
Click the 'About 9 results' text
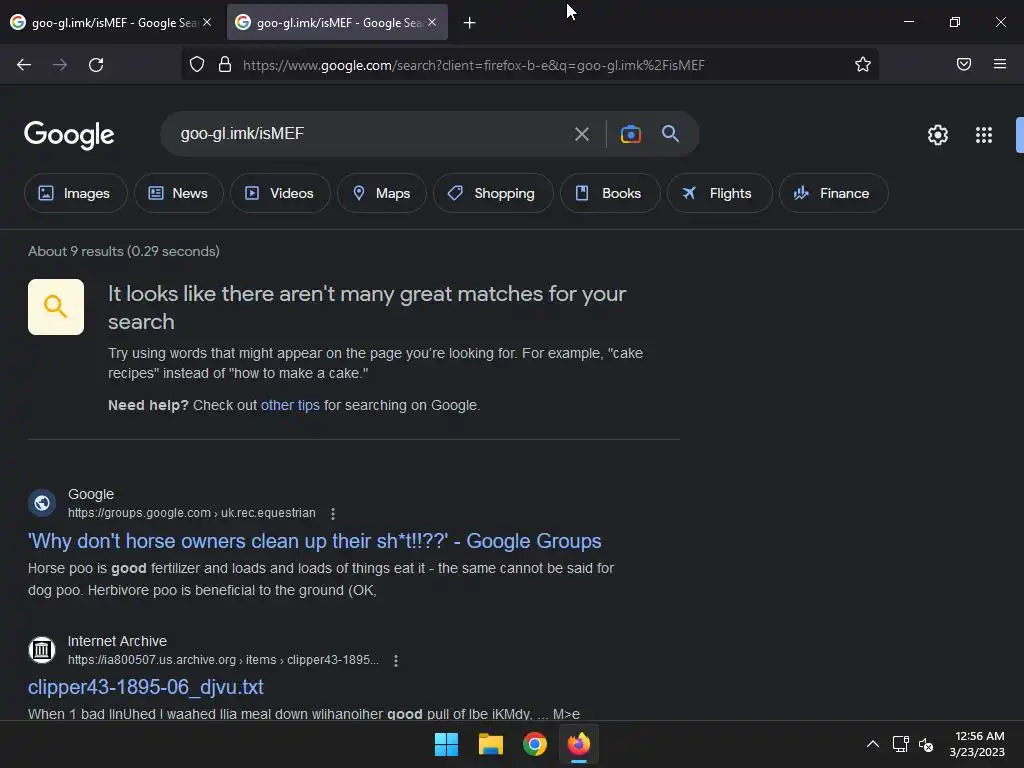tap(123, 251)
